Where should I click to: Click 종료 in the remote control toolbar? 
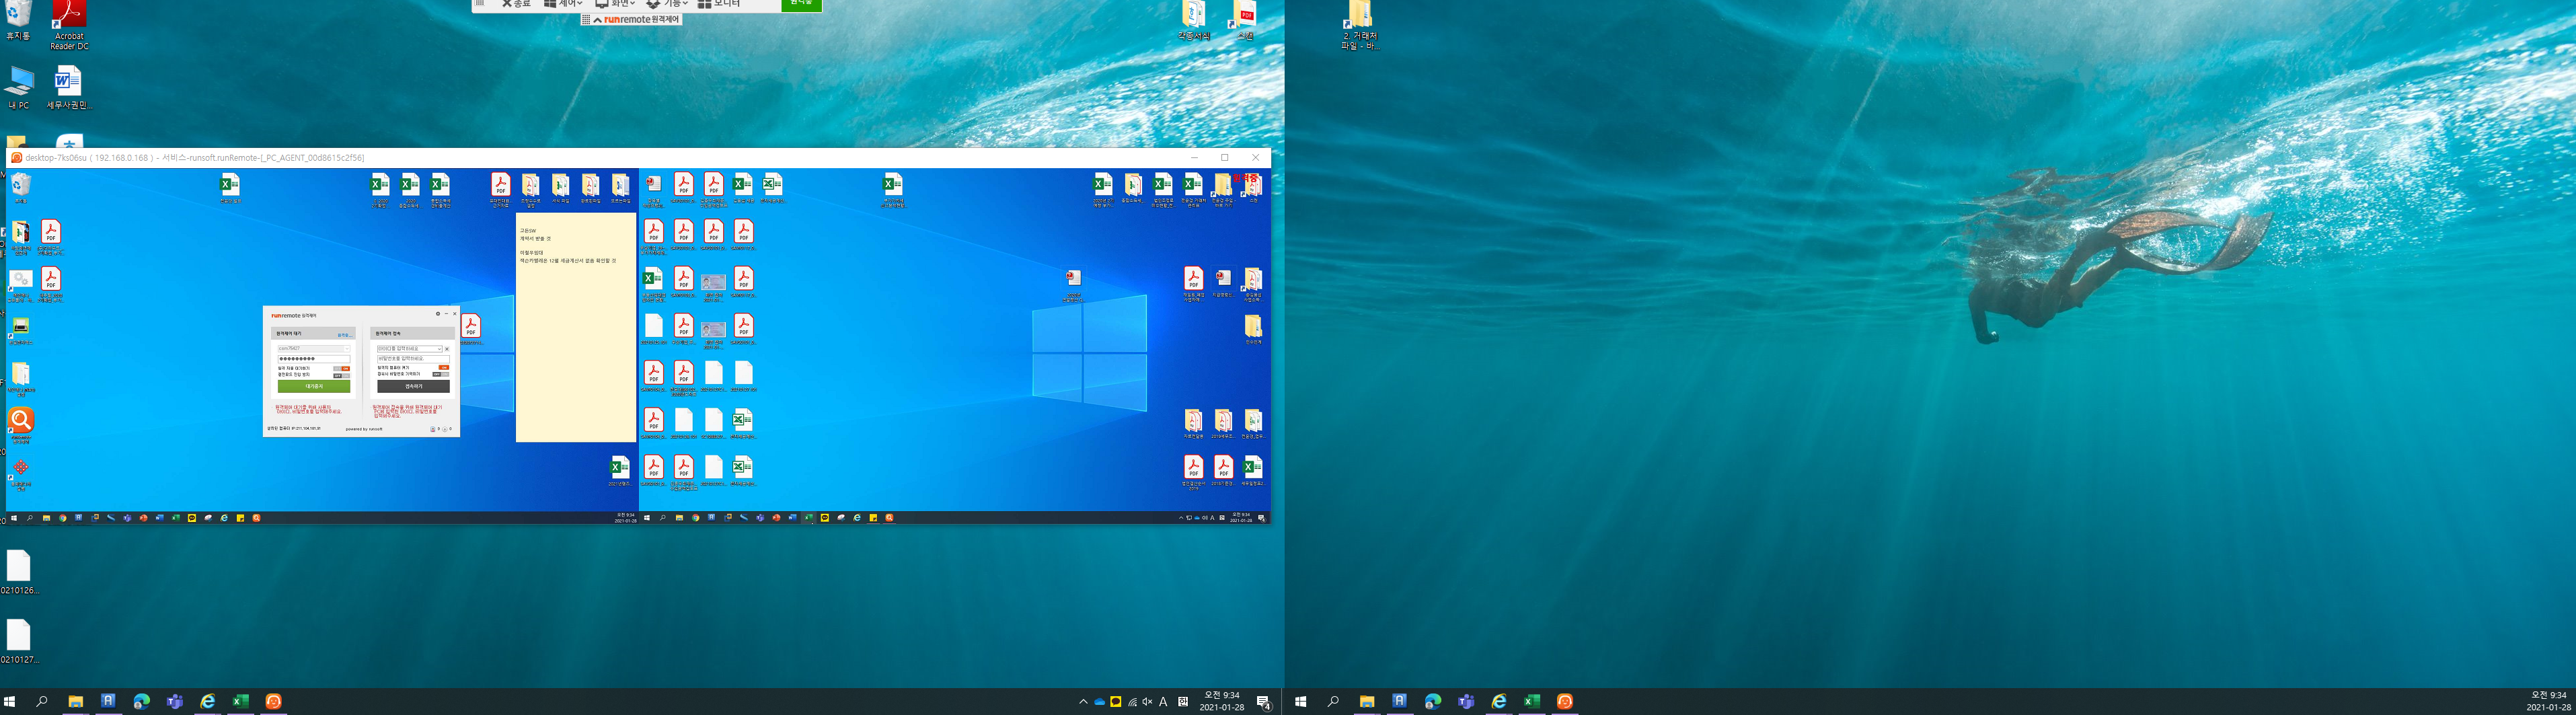click(x=516, y=4)
